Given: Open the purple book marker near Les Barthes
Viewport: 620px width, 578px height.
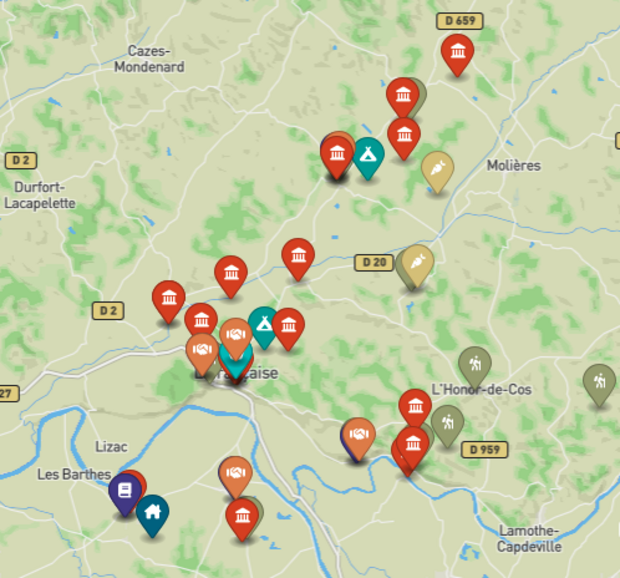Looking at the screenshot, I should [x=125, y=493].
